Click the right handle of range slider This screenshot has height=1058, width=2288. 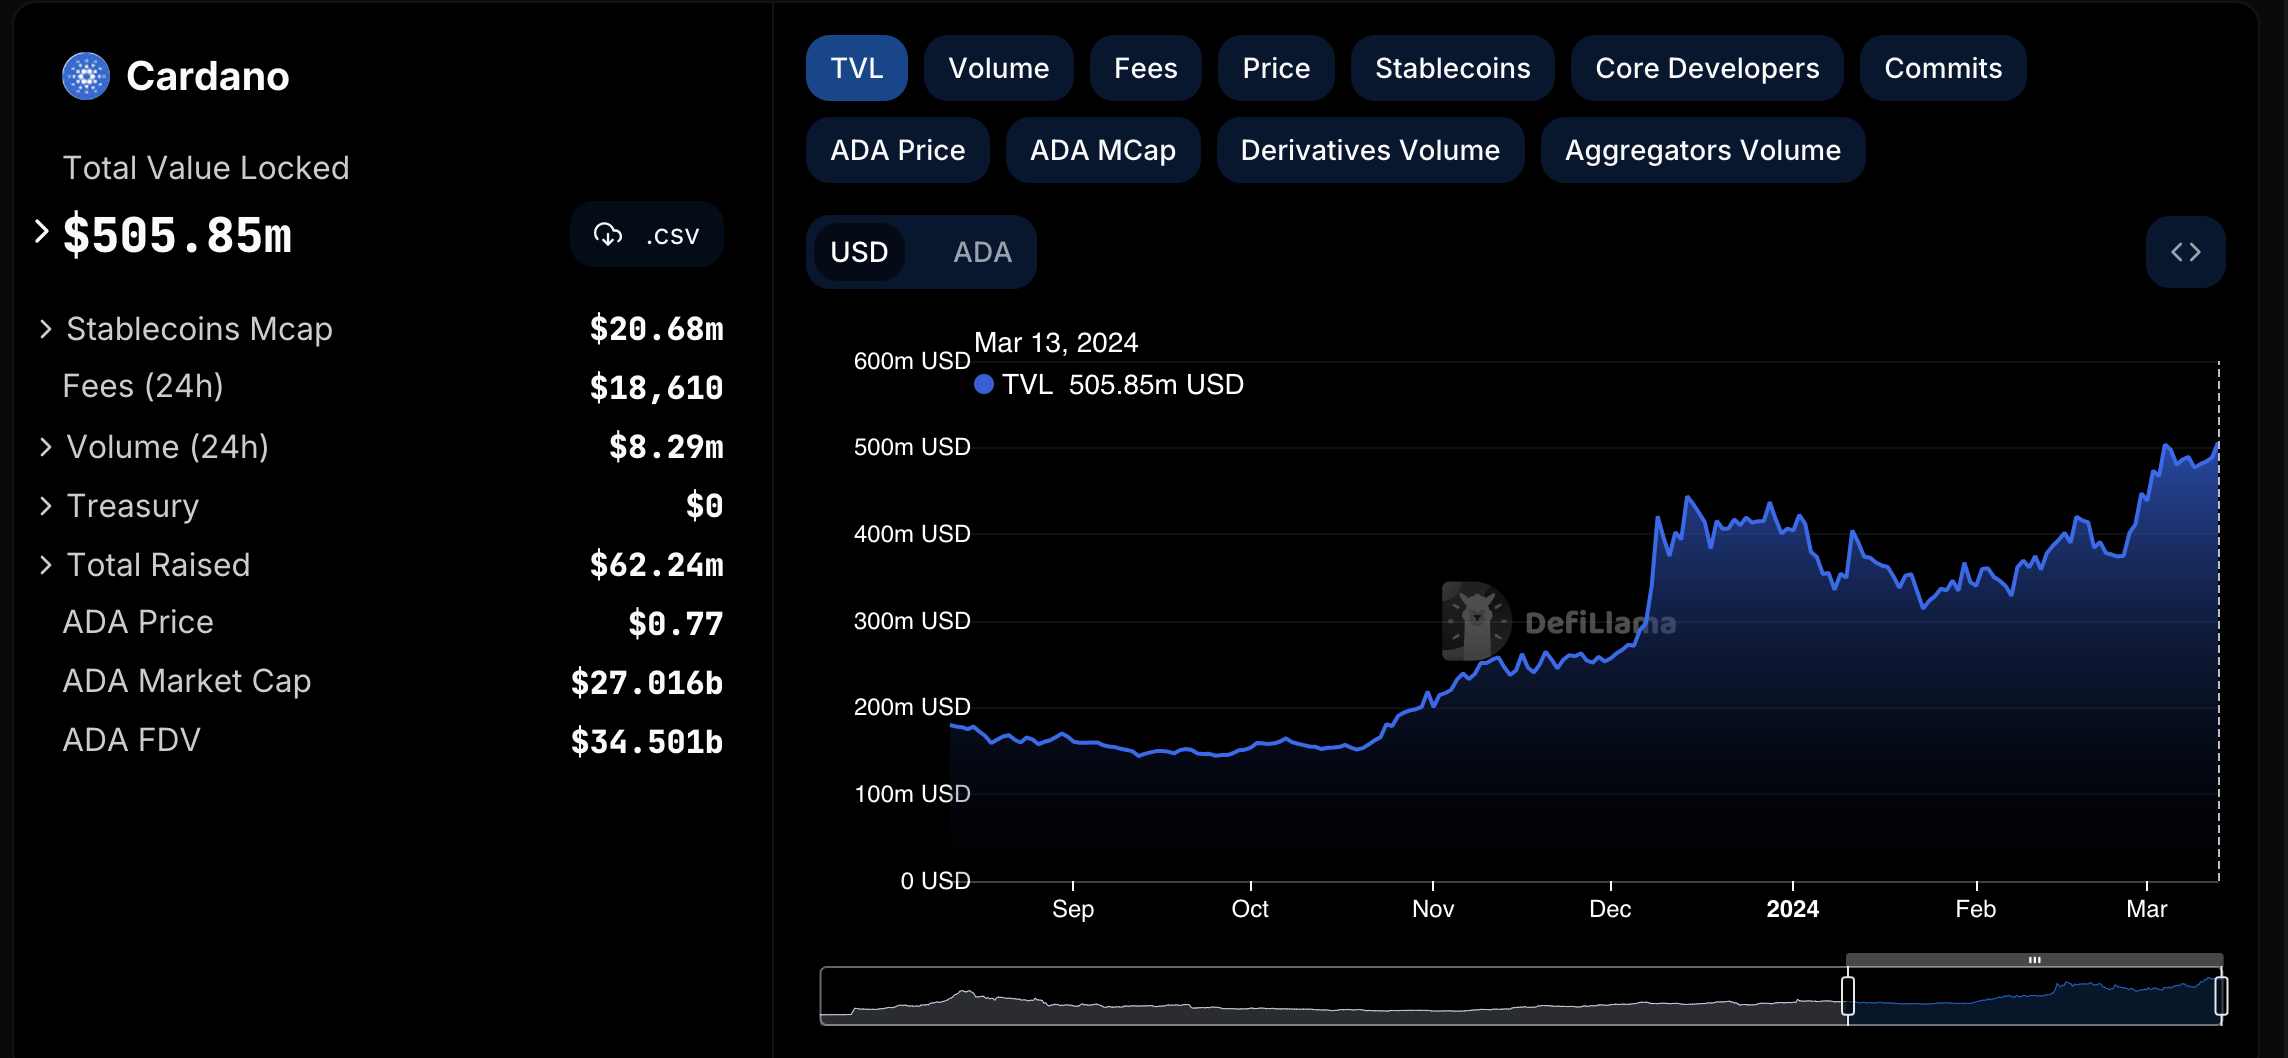(x=2221, y=996)
